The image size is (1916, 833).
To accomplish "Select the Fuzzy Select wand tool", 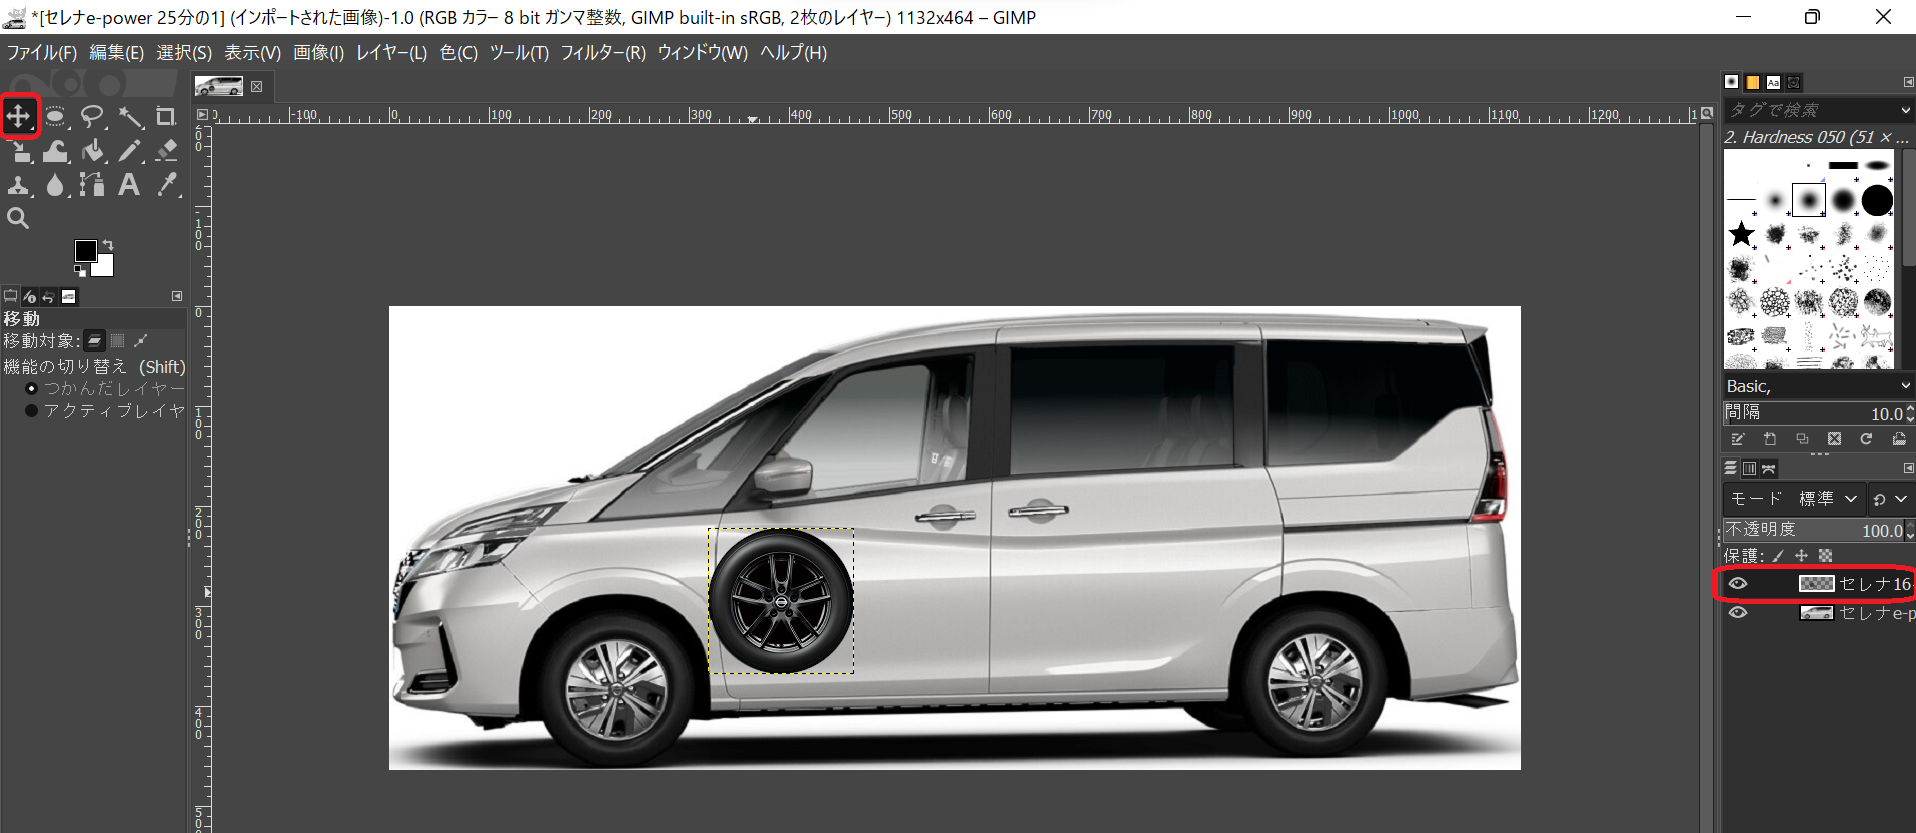I will (x=130, y=117).
